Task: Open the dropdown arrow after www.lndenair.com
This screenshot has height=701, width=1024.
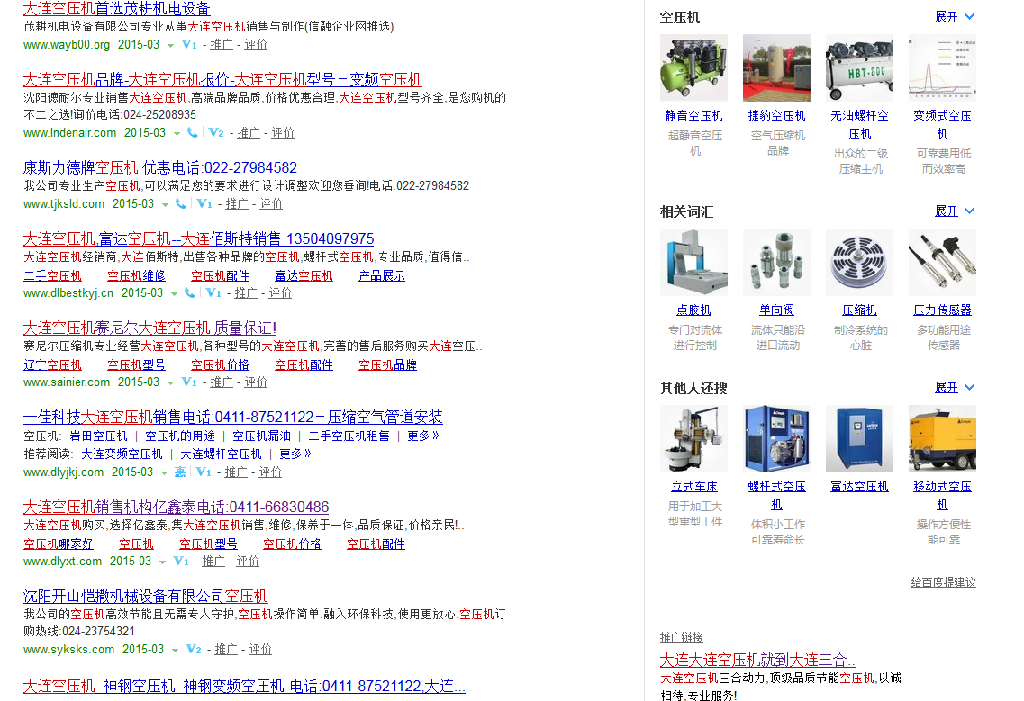Action: [x=177, y=133]
